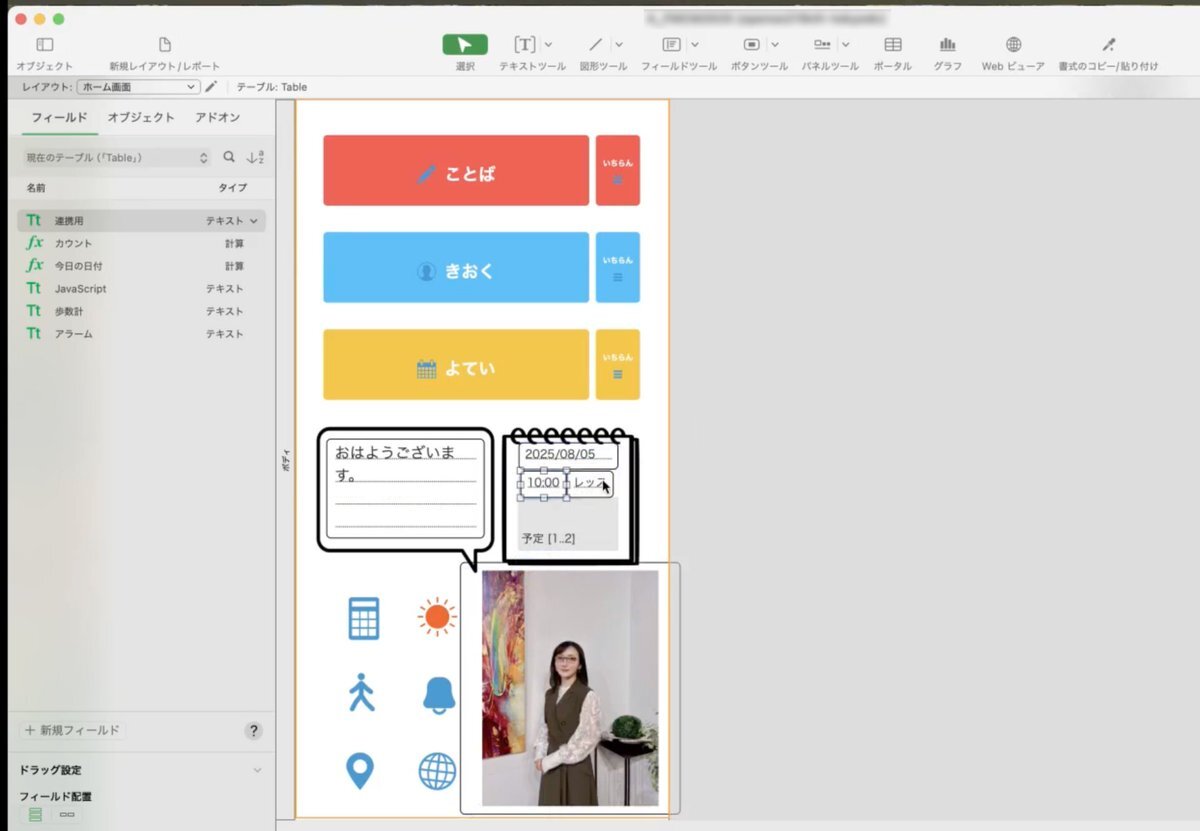Viewport: 1200px width, 831px height.
Task: Click the field search magnifier icon
Action: pyautogui.click(x=229, y=157)
